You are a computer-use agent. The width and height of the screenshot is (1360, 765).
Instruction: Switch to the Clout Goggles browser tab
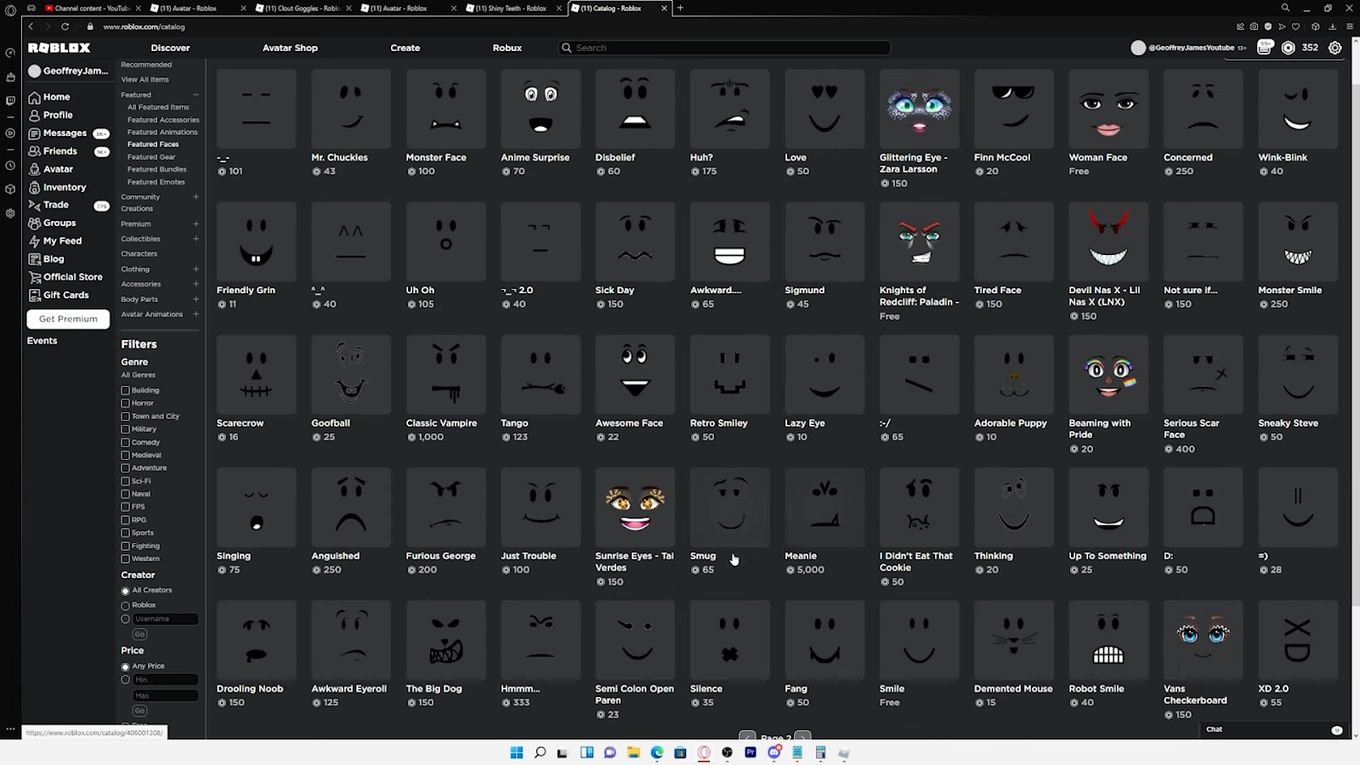pos(302,8)
